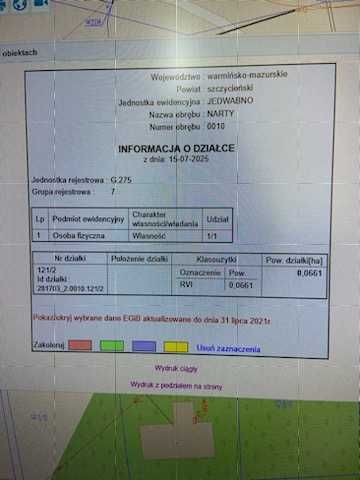Viewport: 360px width, 480px height.
Task: Click the 'Osoba fizyczna' table cell
Action: coord(79,236)
